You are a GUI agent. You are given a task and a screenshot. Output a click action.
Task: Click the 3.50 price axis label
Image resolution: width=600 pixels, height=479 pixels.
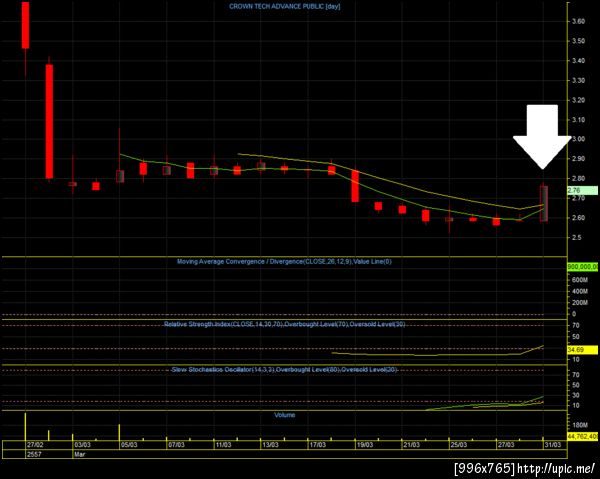[578, 41]
